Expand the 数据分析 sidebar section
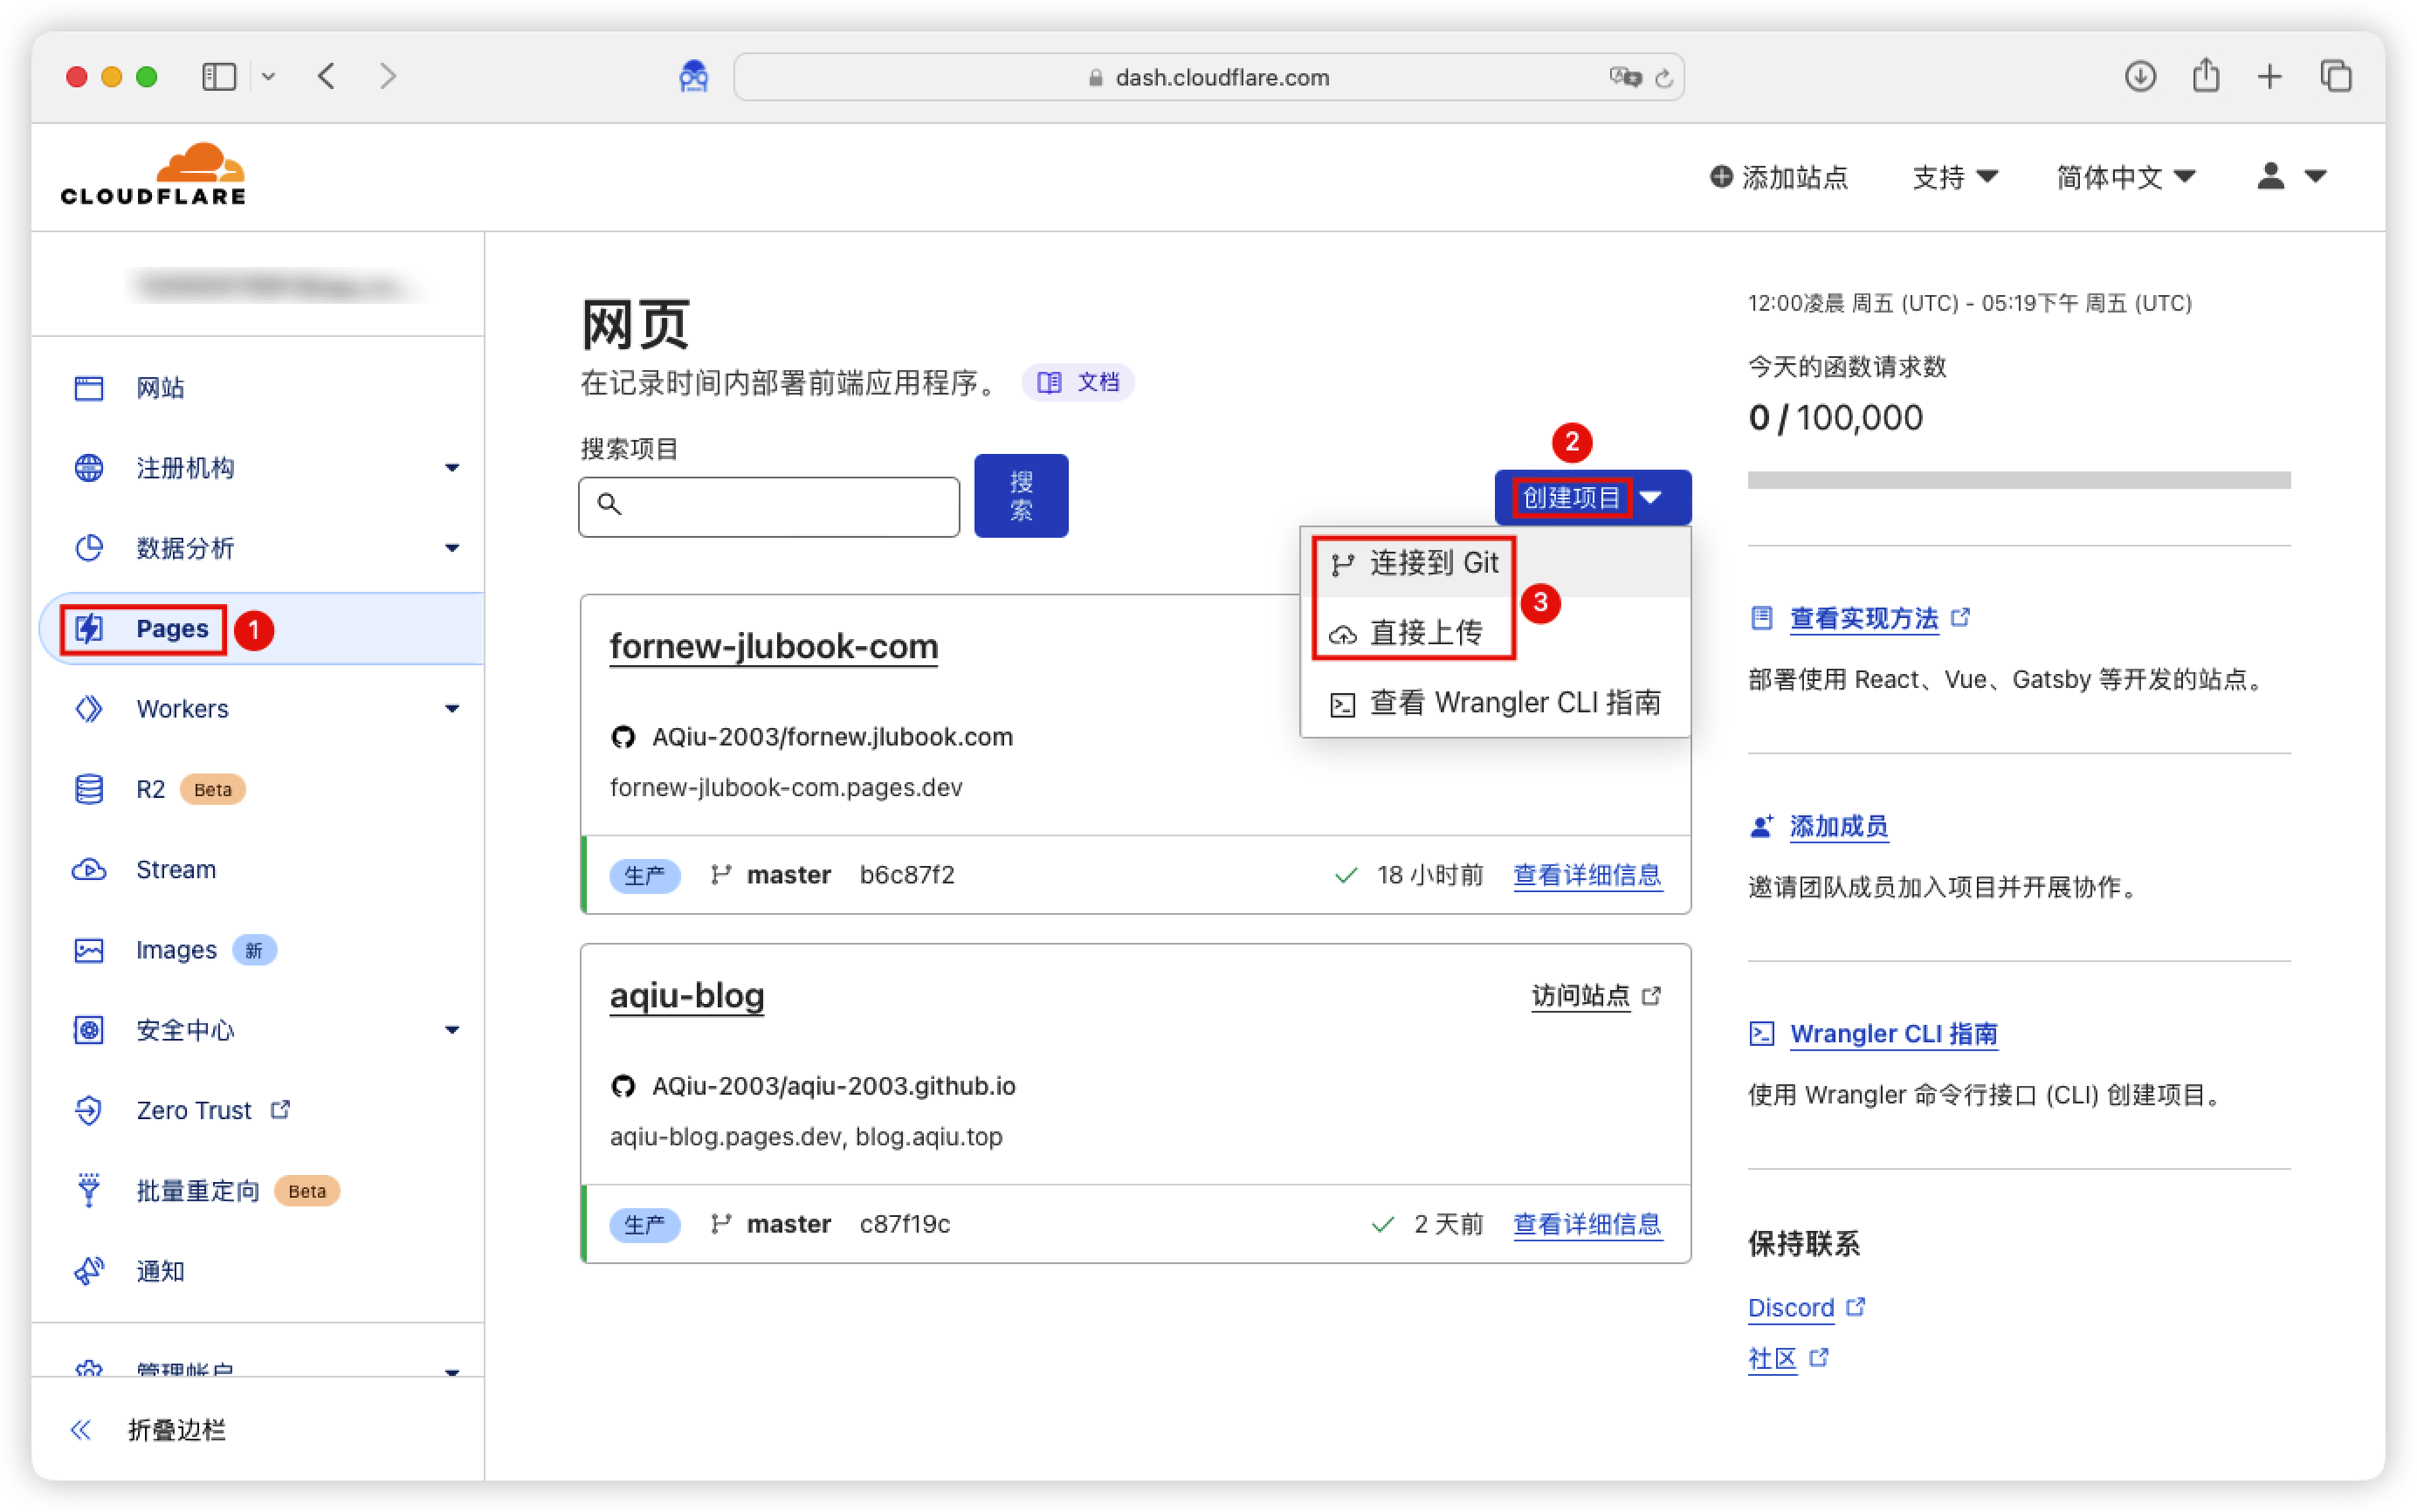The height and width of the screenshot is (1512, 2417). tap(453, 548)
